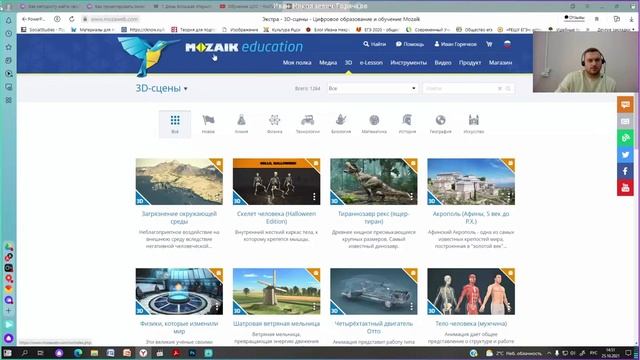The image size is (640, 360).
Task: Click the orange chat side button
Action: pyautogui.click(x=625, y=104)
